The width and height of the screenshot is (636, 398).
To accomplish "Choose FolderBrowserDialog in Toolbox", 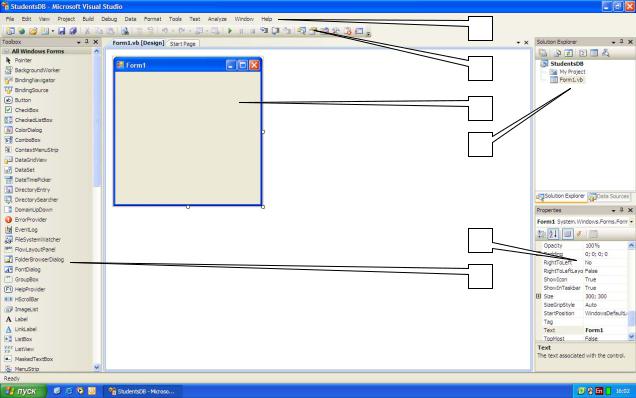I will [x=39, y=260].
